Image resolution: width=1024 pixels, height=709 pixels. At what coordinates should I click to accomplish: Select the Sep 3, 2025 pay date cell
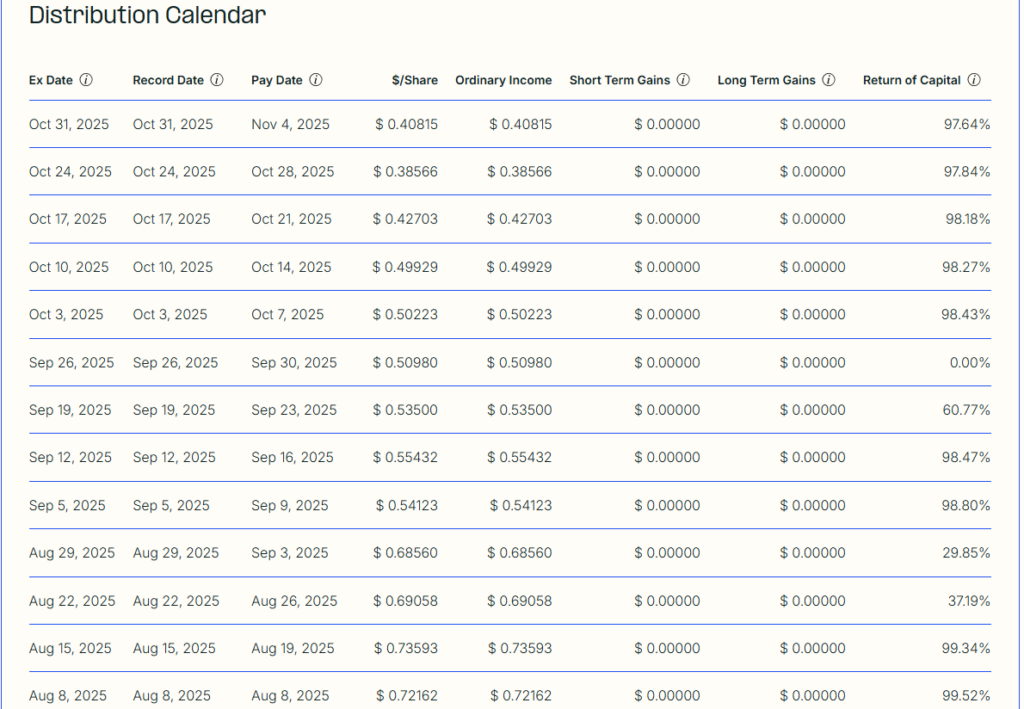point(290,553)
